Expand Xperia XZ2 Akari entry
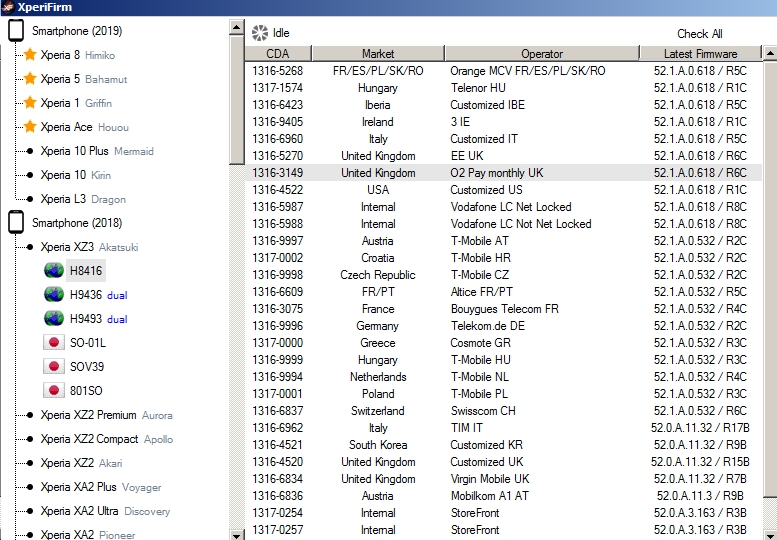This screenshot has height=540, width=777. 30,463
